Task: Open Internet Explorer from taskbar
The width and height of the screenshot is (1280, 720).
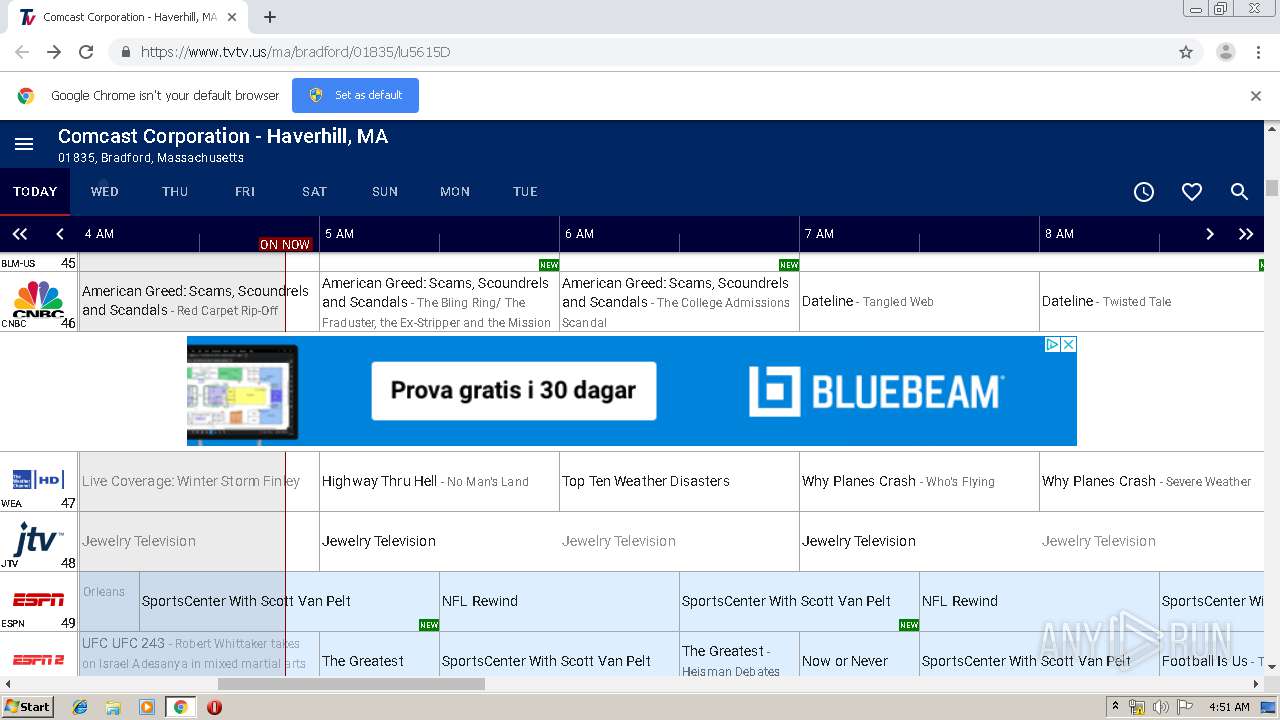Action: [80, 707]
